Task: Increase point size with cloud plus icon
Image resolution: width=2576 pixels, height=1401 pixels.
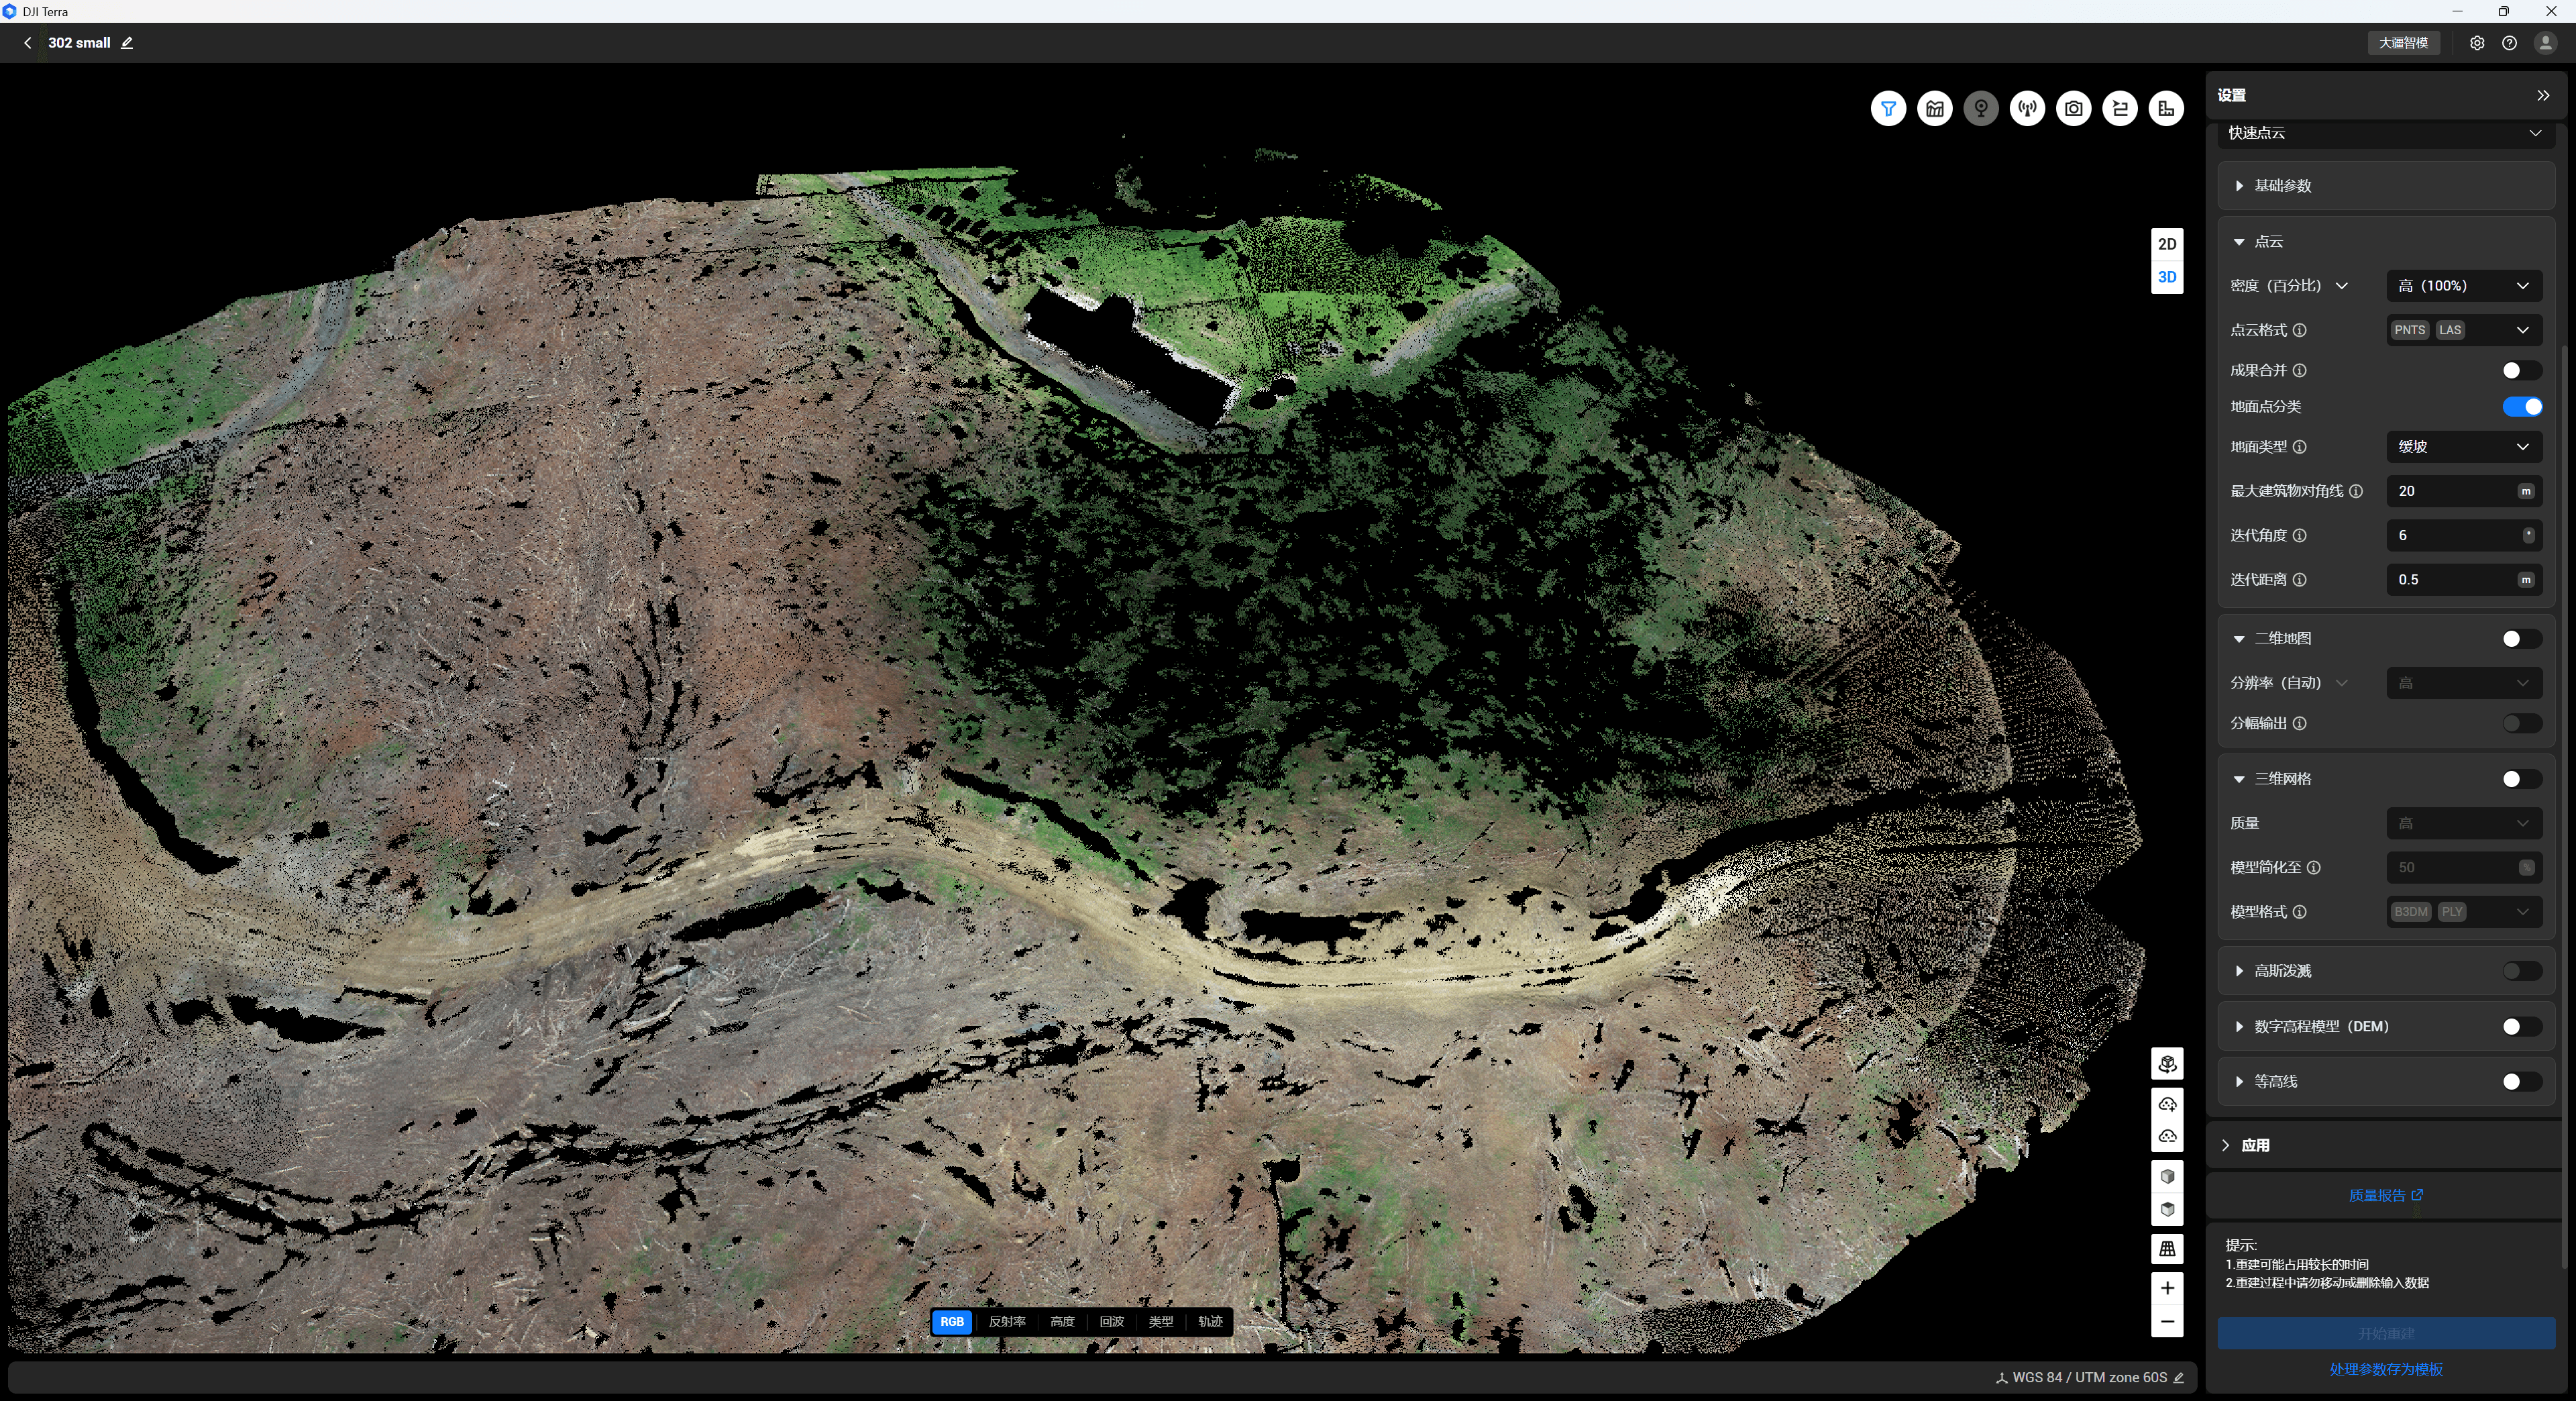Action: coord(2166,1104)
